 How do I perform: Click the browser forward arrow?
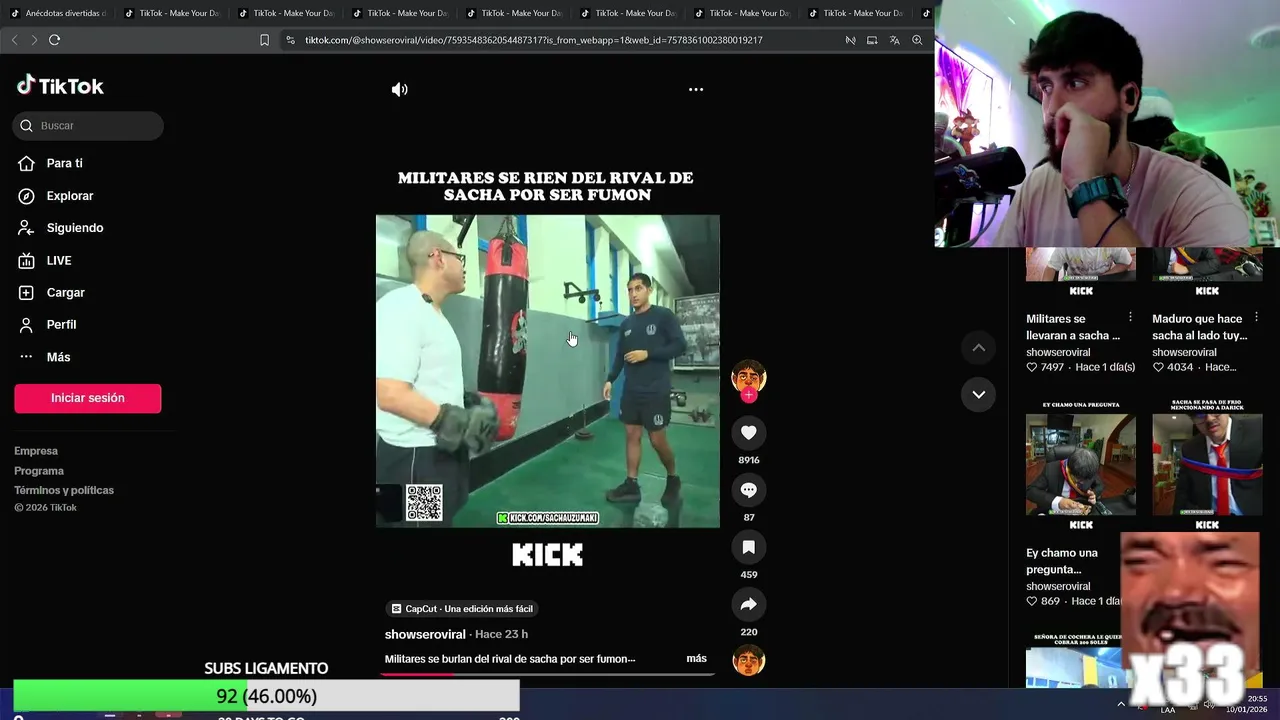tap(33, 40)
